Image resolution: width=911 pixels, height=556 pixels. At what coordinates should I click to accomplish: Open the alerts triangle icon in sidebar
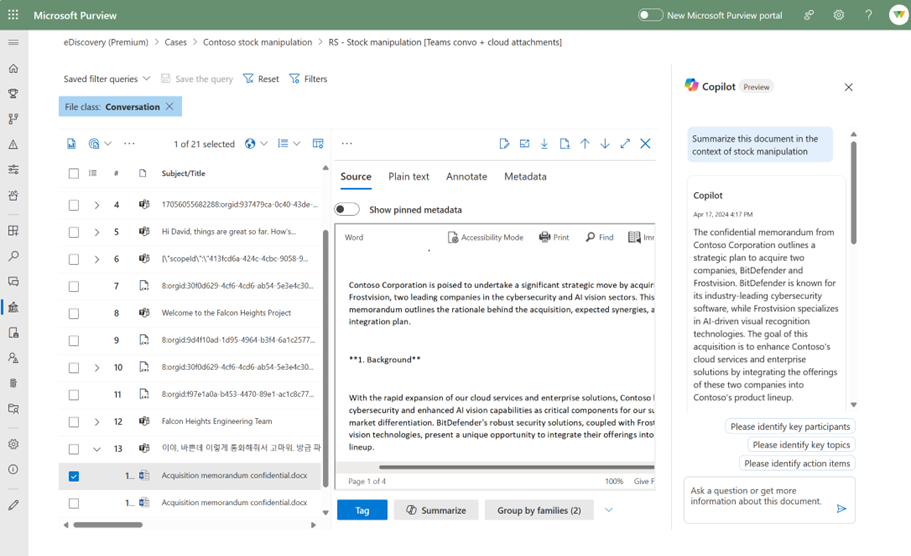(13, 144)
